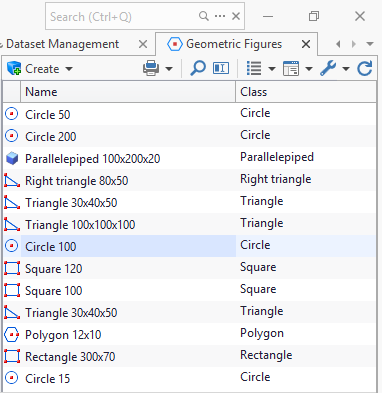
Task: Click the Polygon 12x10 hexagon icon
Action: click(x=12, y=334)
